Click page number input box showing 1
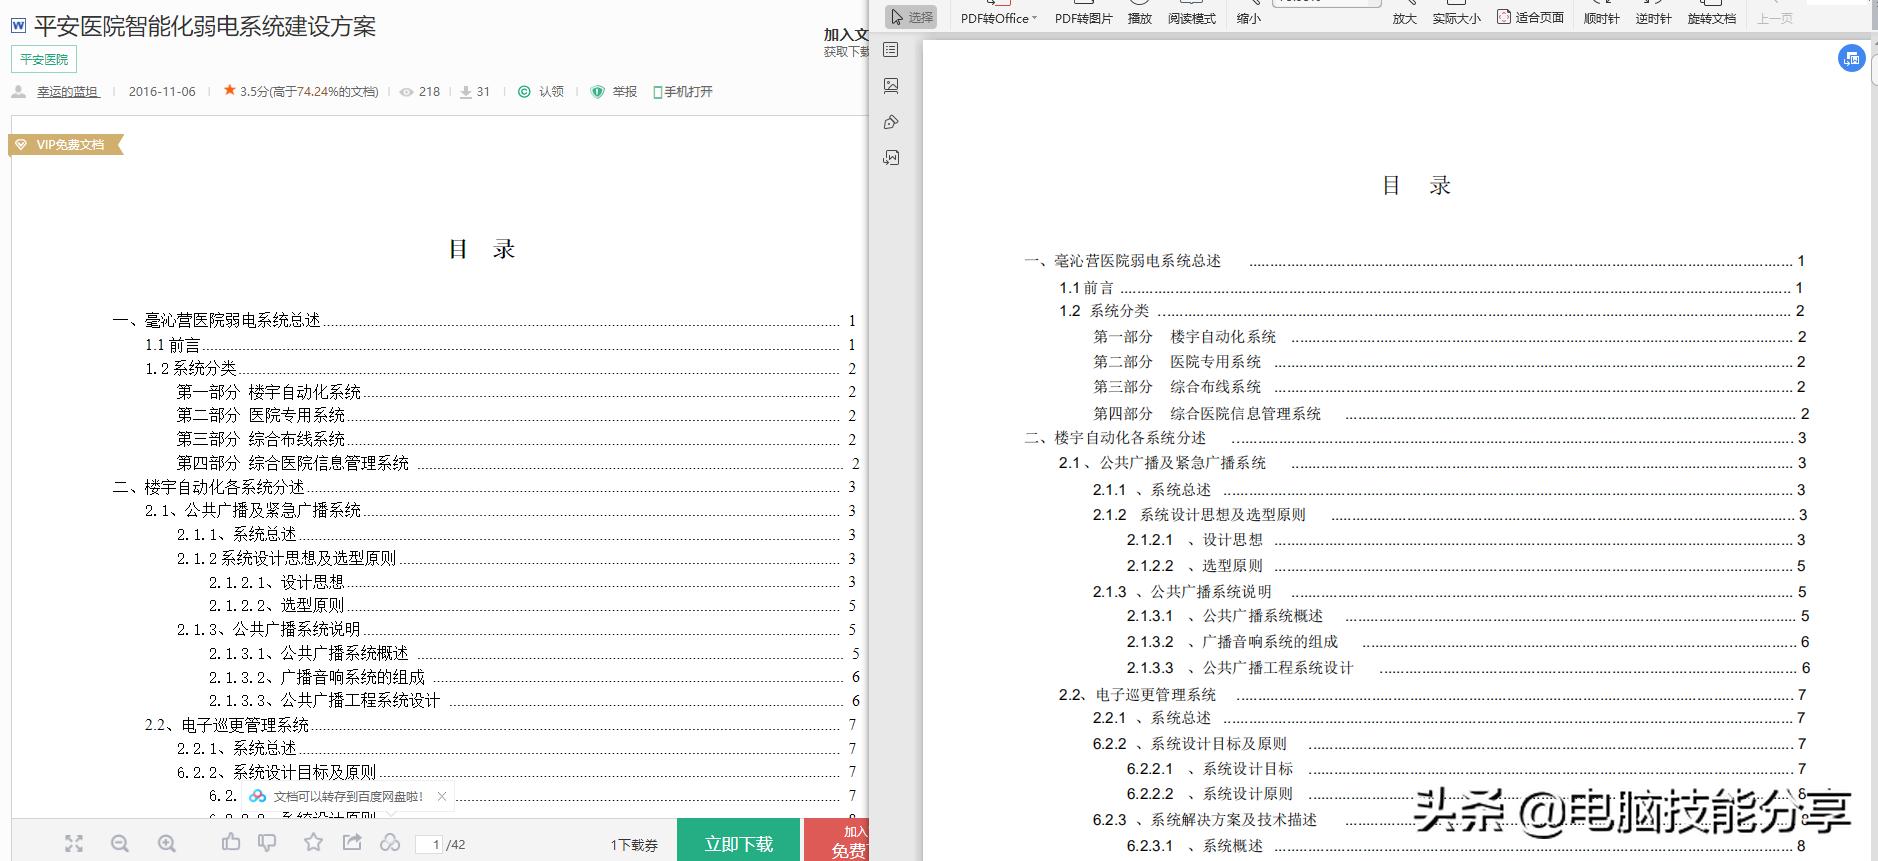 429,845
